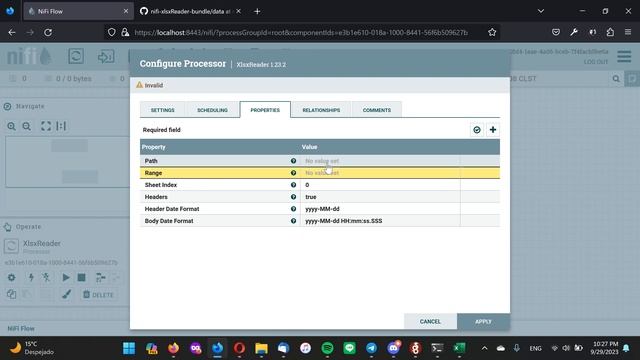This screenshot has width=640, height=360.
Task: Open help for Body Date Format property
Action: pyautogui.click(x=293, y=221)
